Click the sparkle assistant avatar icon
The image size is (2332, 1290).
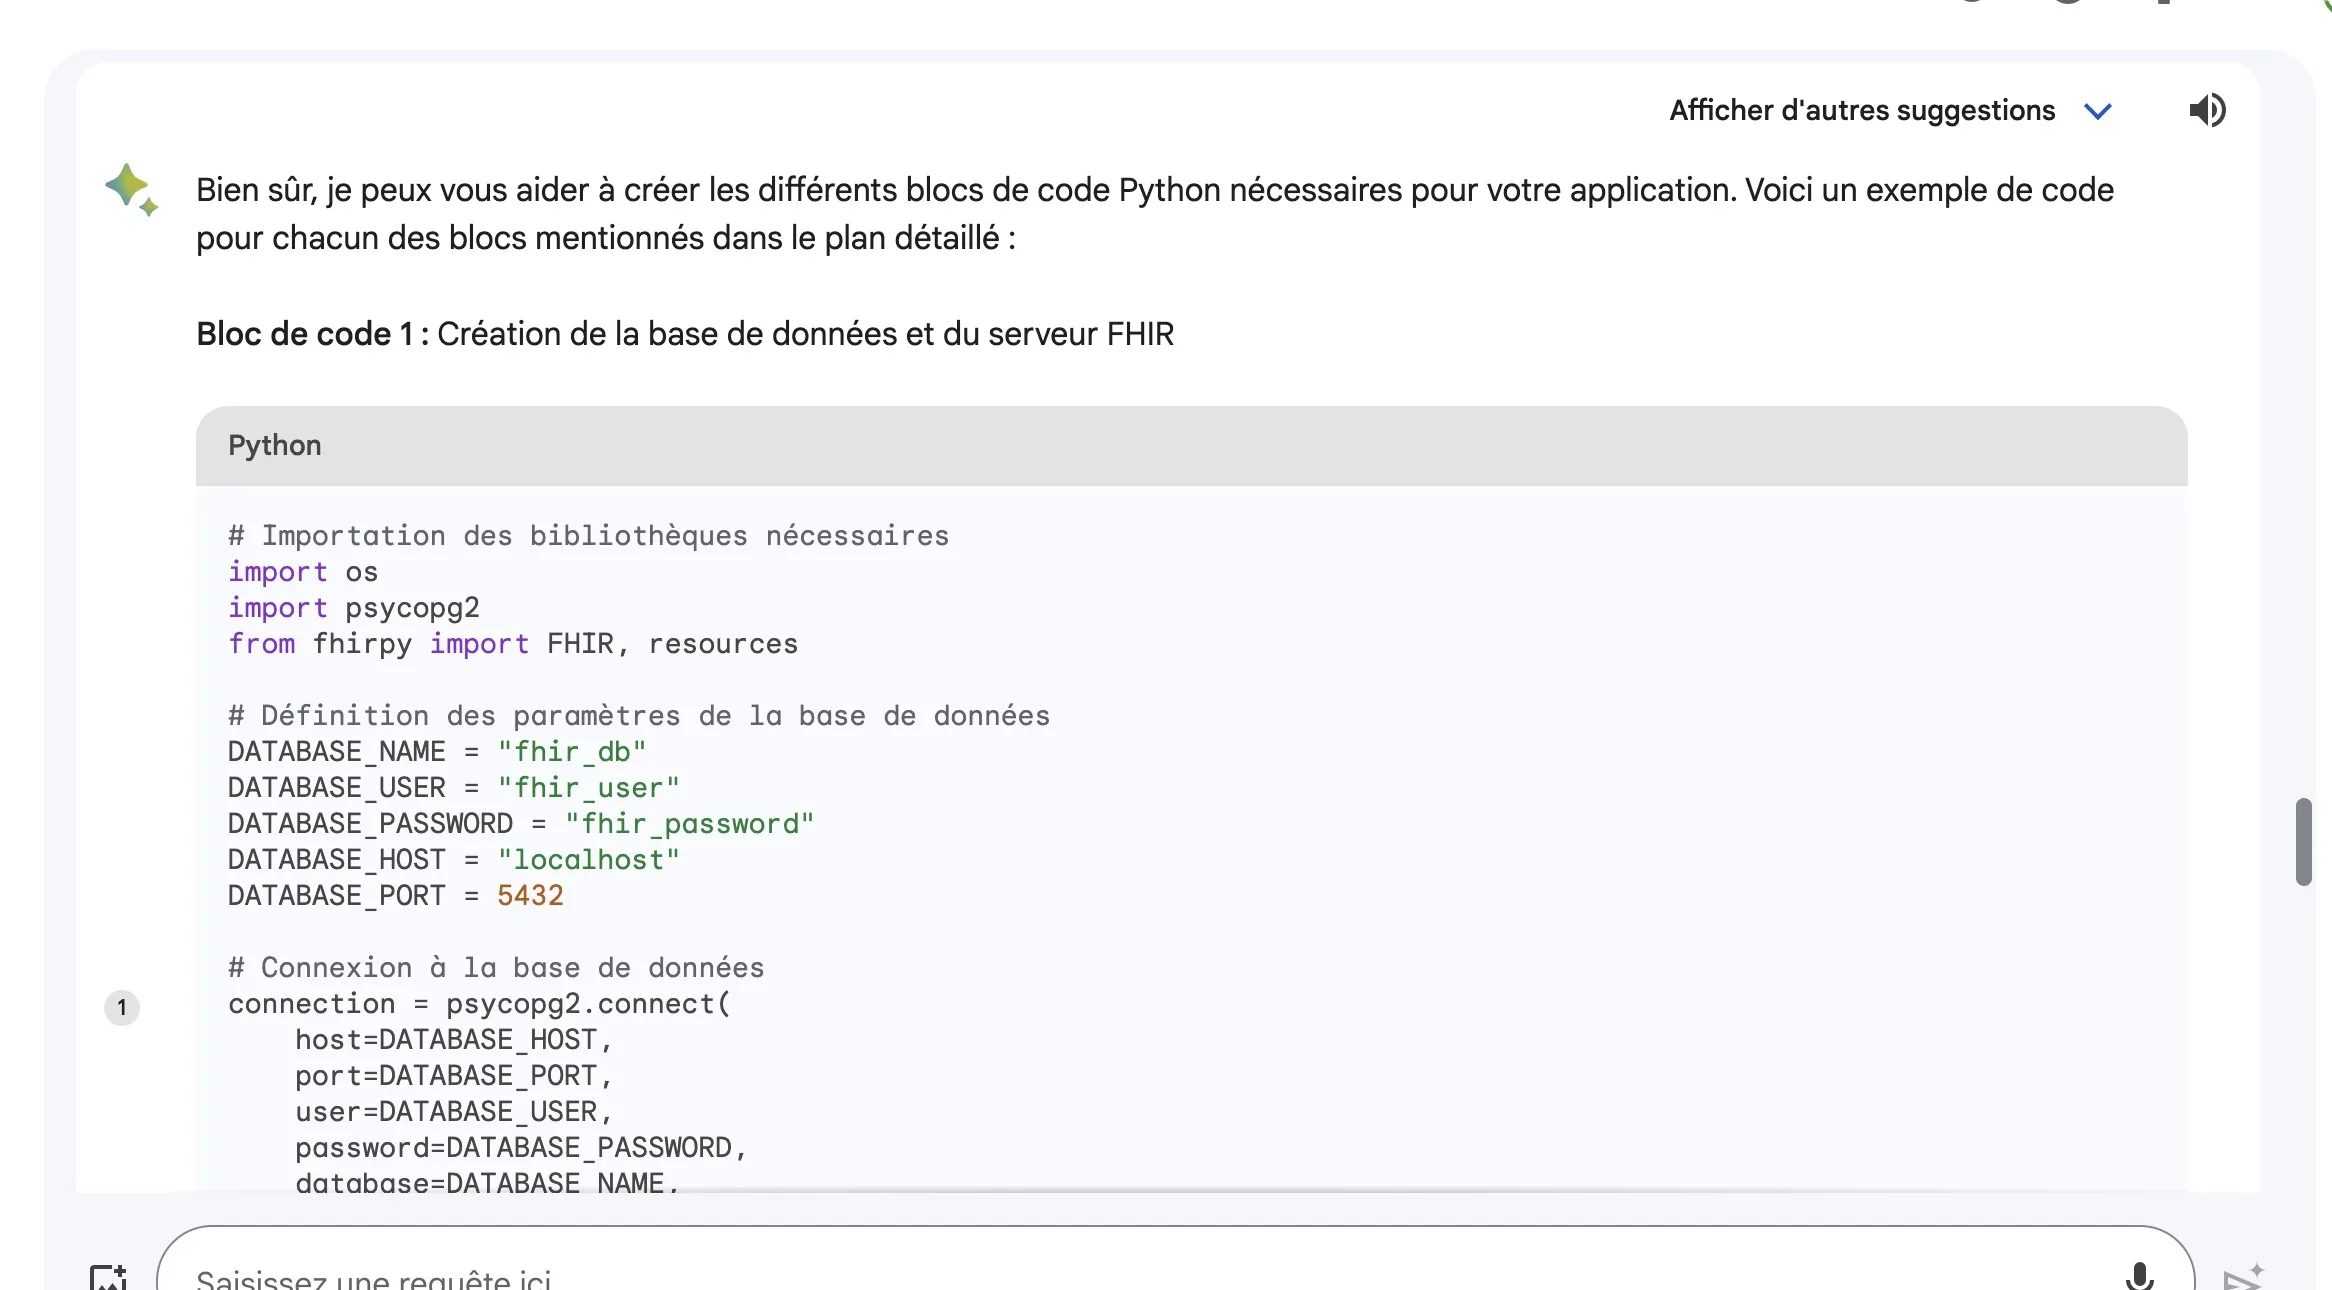pyautogui.click(x=131, y=188)
